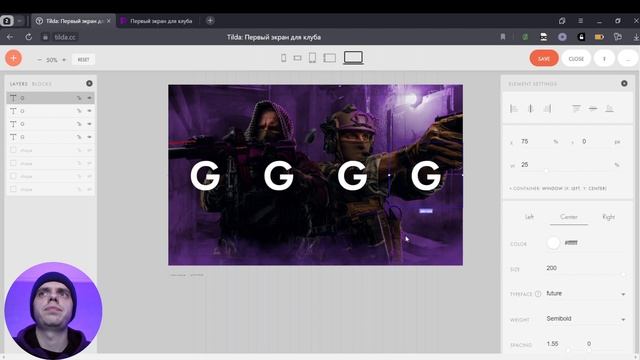Switch to second tab 'Первый экран для клуба'
The height and width of the screenshot is (360, 640).
point(157,21)
